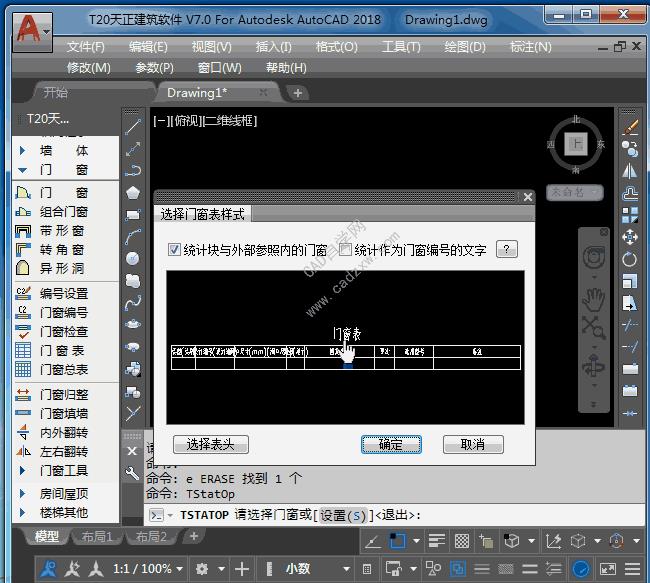Select the Spline draw tool
The height and width of the screenshot is (583, 650).
tap(133, 303)
